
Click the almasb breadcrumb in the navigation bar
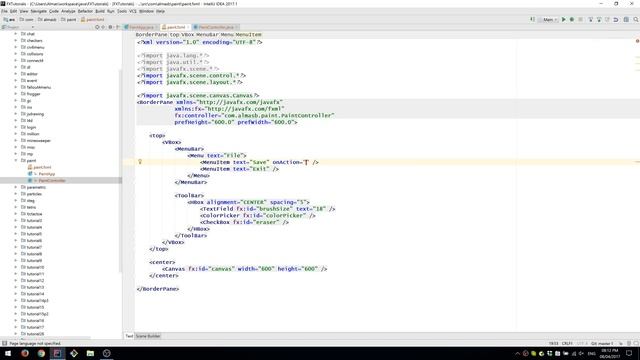click(x=47, y=20)
